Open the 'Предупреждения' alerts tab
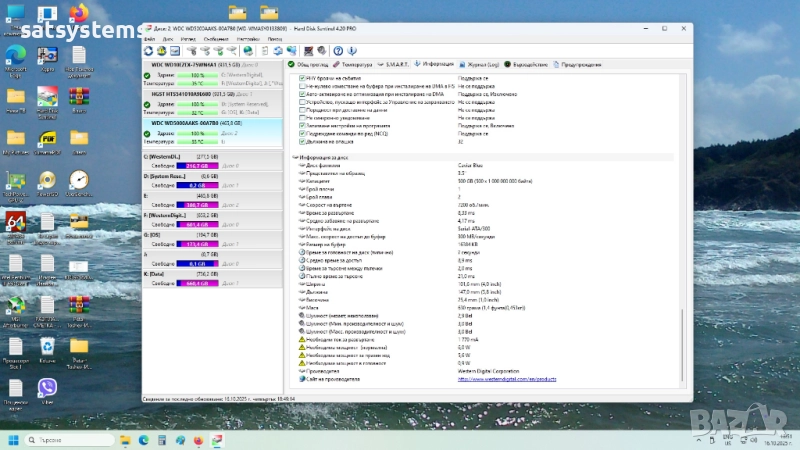The width and height of the screenshot is (800, 450). click(x=578, y=64)
